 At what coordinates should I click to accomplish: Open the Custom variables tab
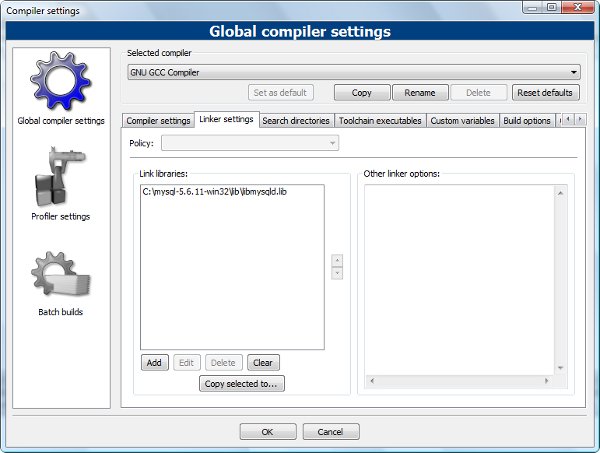click(x=462, y=121)
